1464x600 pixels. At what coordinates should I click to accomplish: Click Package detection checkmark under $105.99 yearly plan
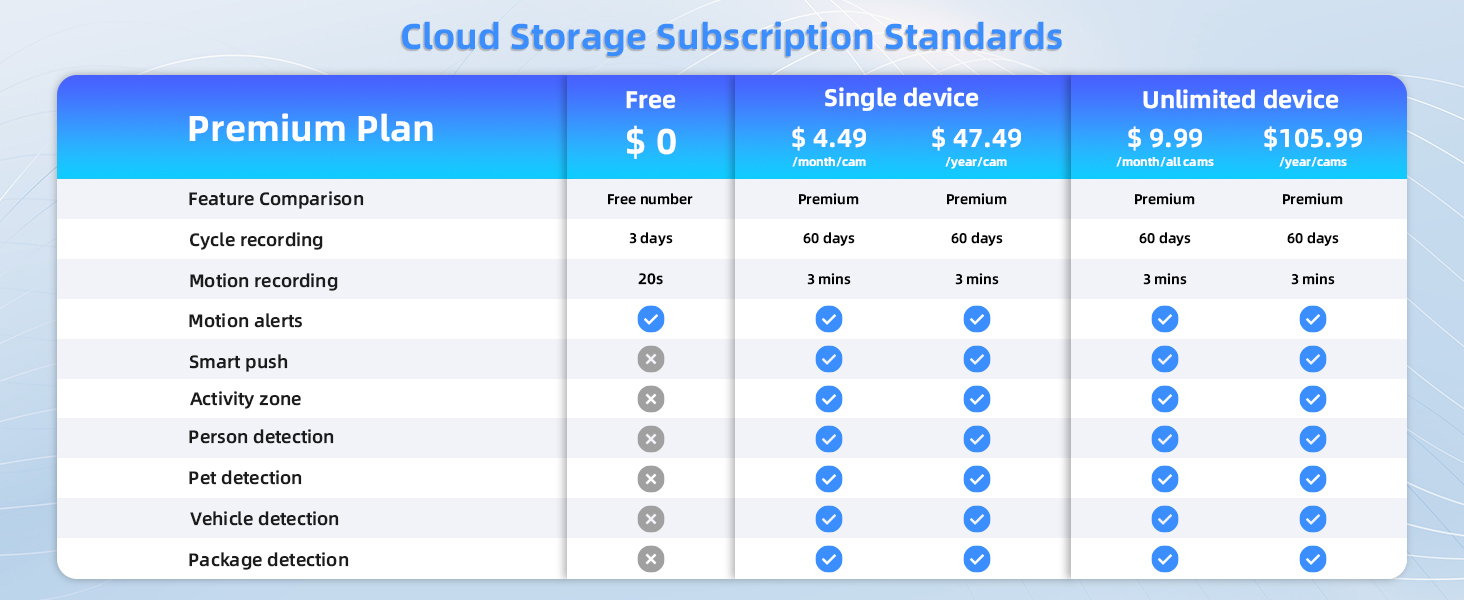click(x=1312, y=559)
